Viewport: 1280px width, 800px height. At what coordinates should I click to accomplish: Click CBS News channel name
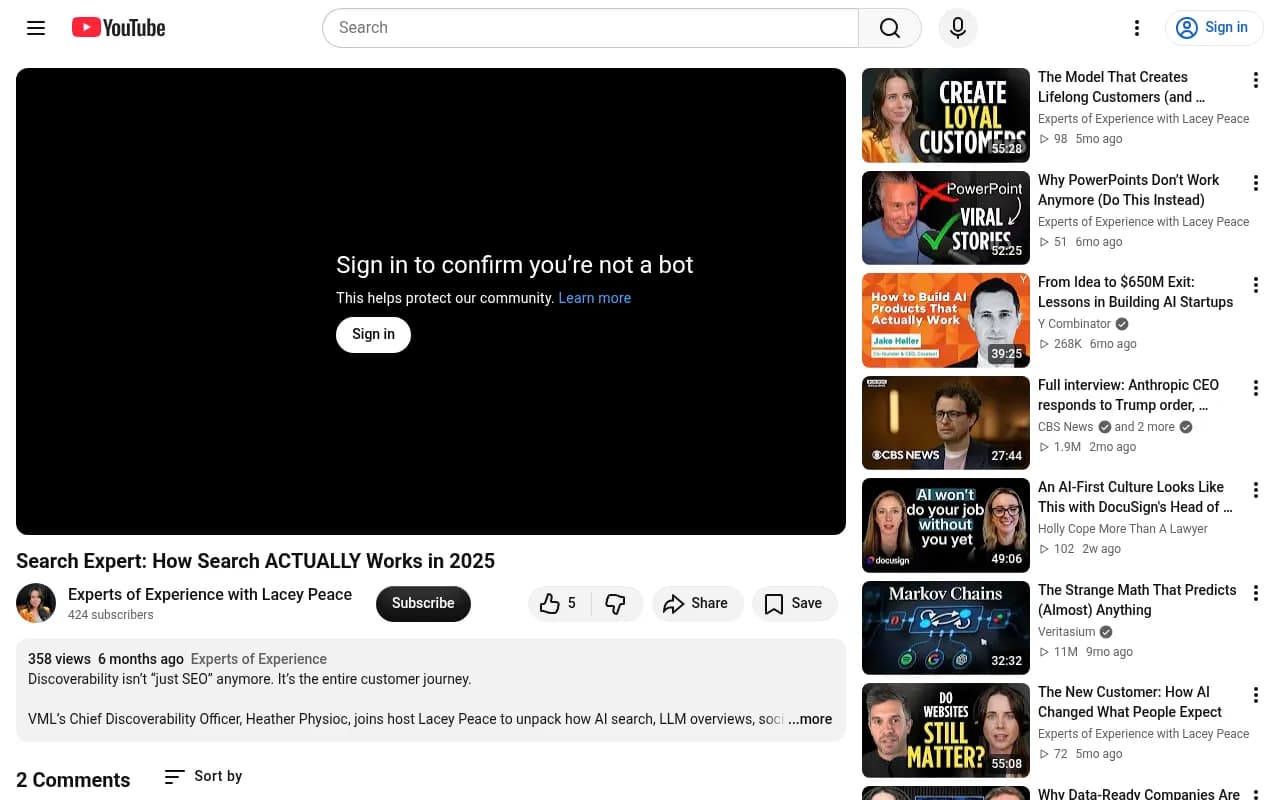click(1066, 427)
